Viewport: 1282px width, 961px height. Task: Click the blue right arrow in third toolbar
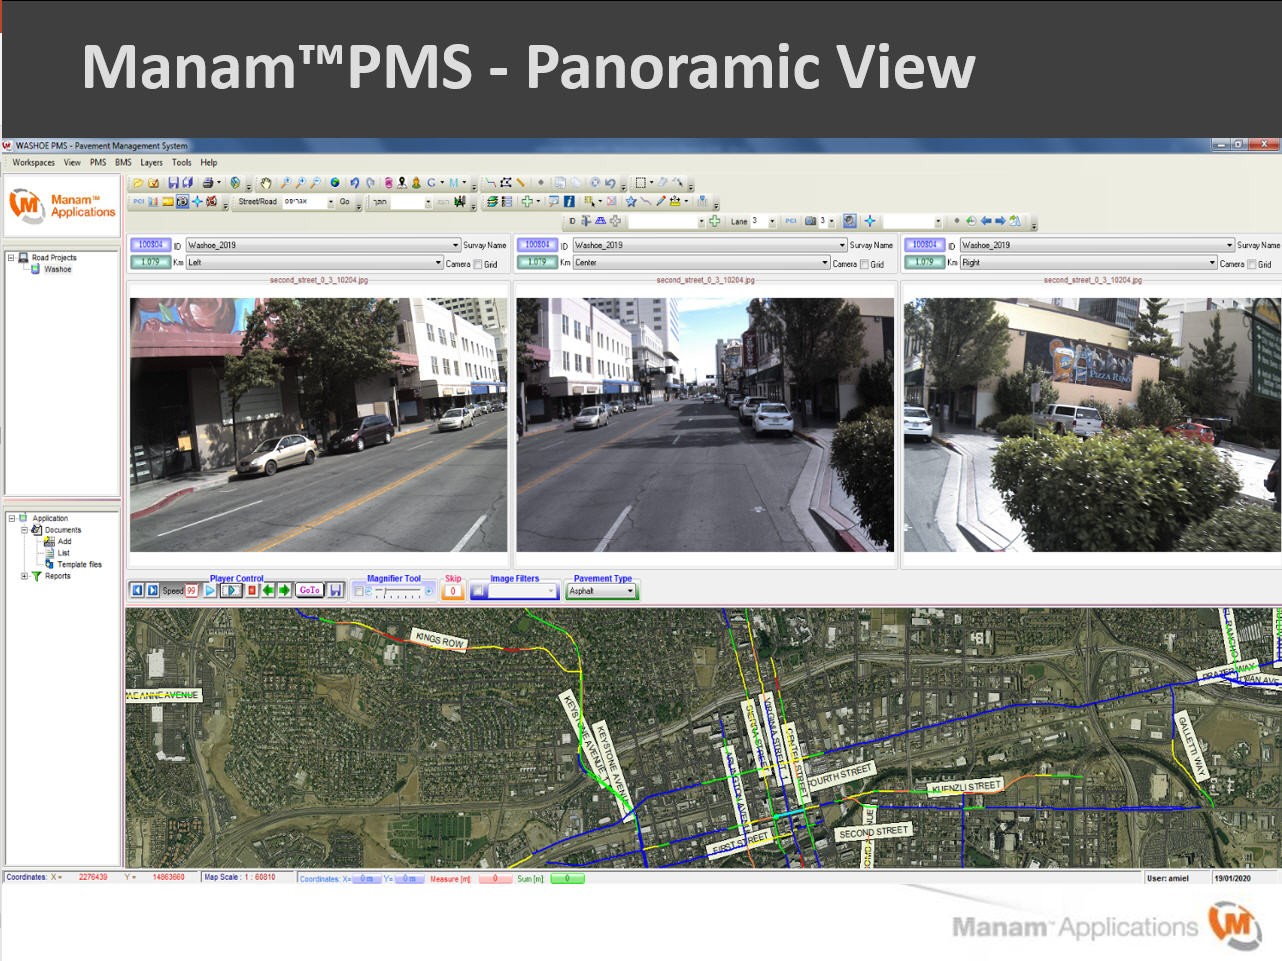click(x=1000, y=221)
